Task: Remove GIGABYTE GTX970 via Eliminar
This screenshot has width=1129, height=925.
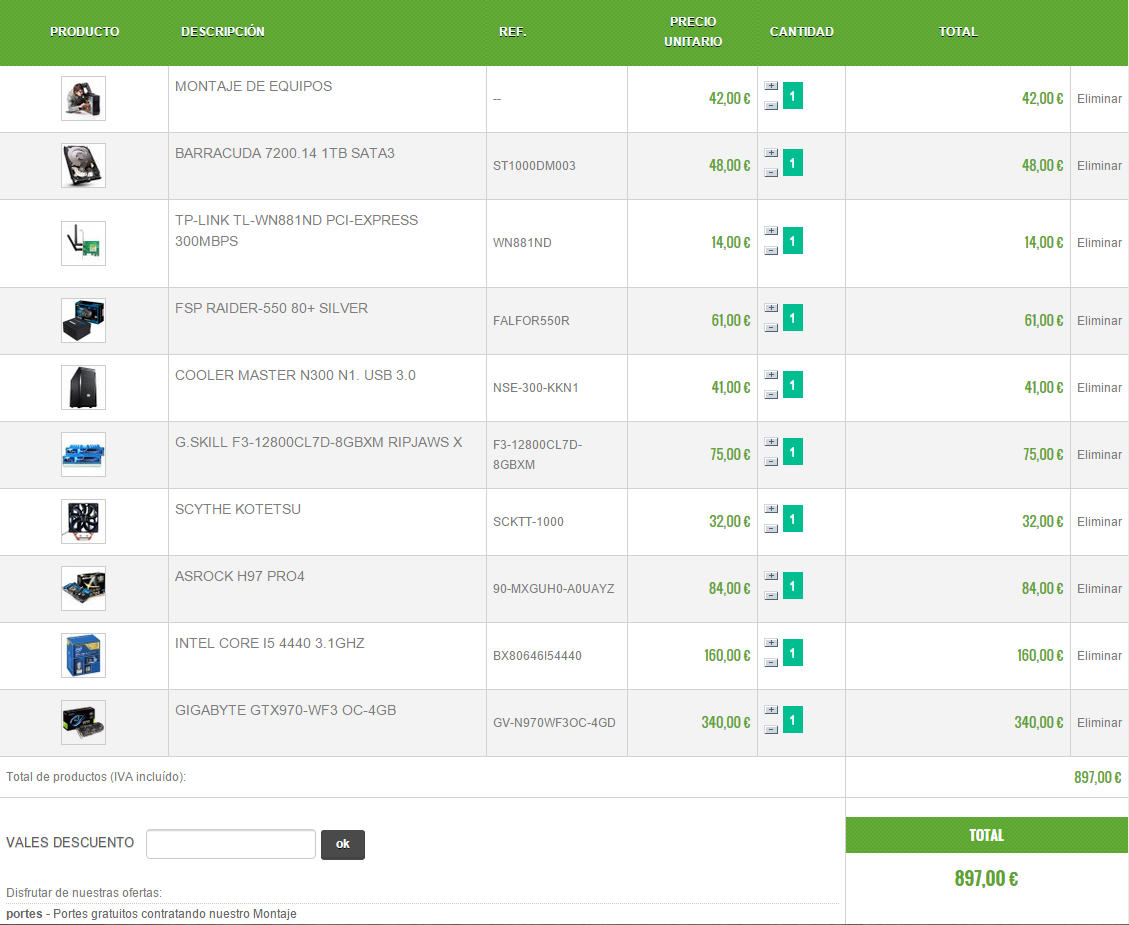Action: click(x=1099, y=722)
